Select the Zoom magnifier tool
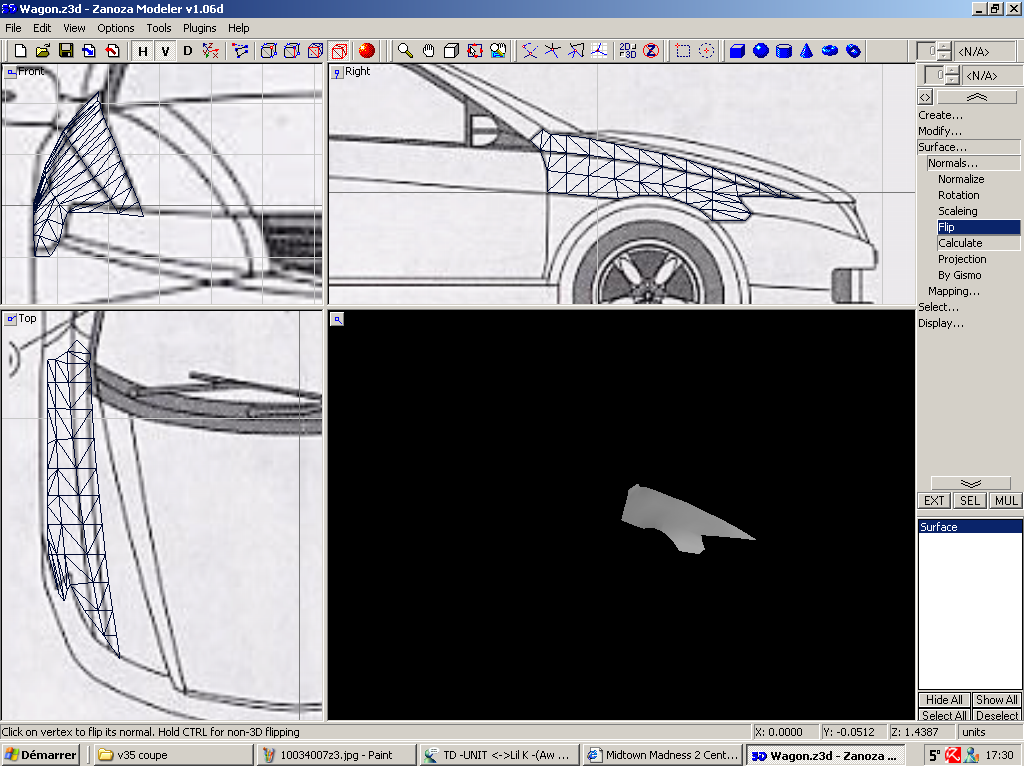 [405, 50]
